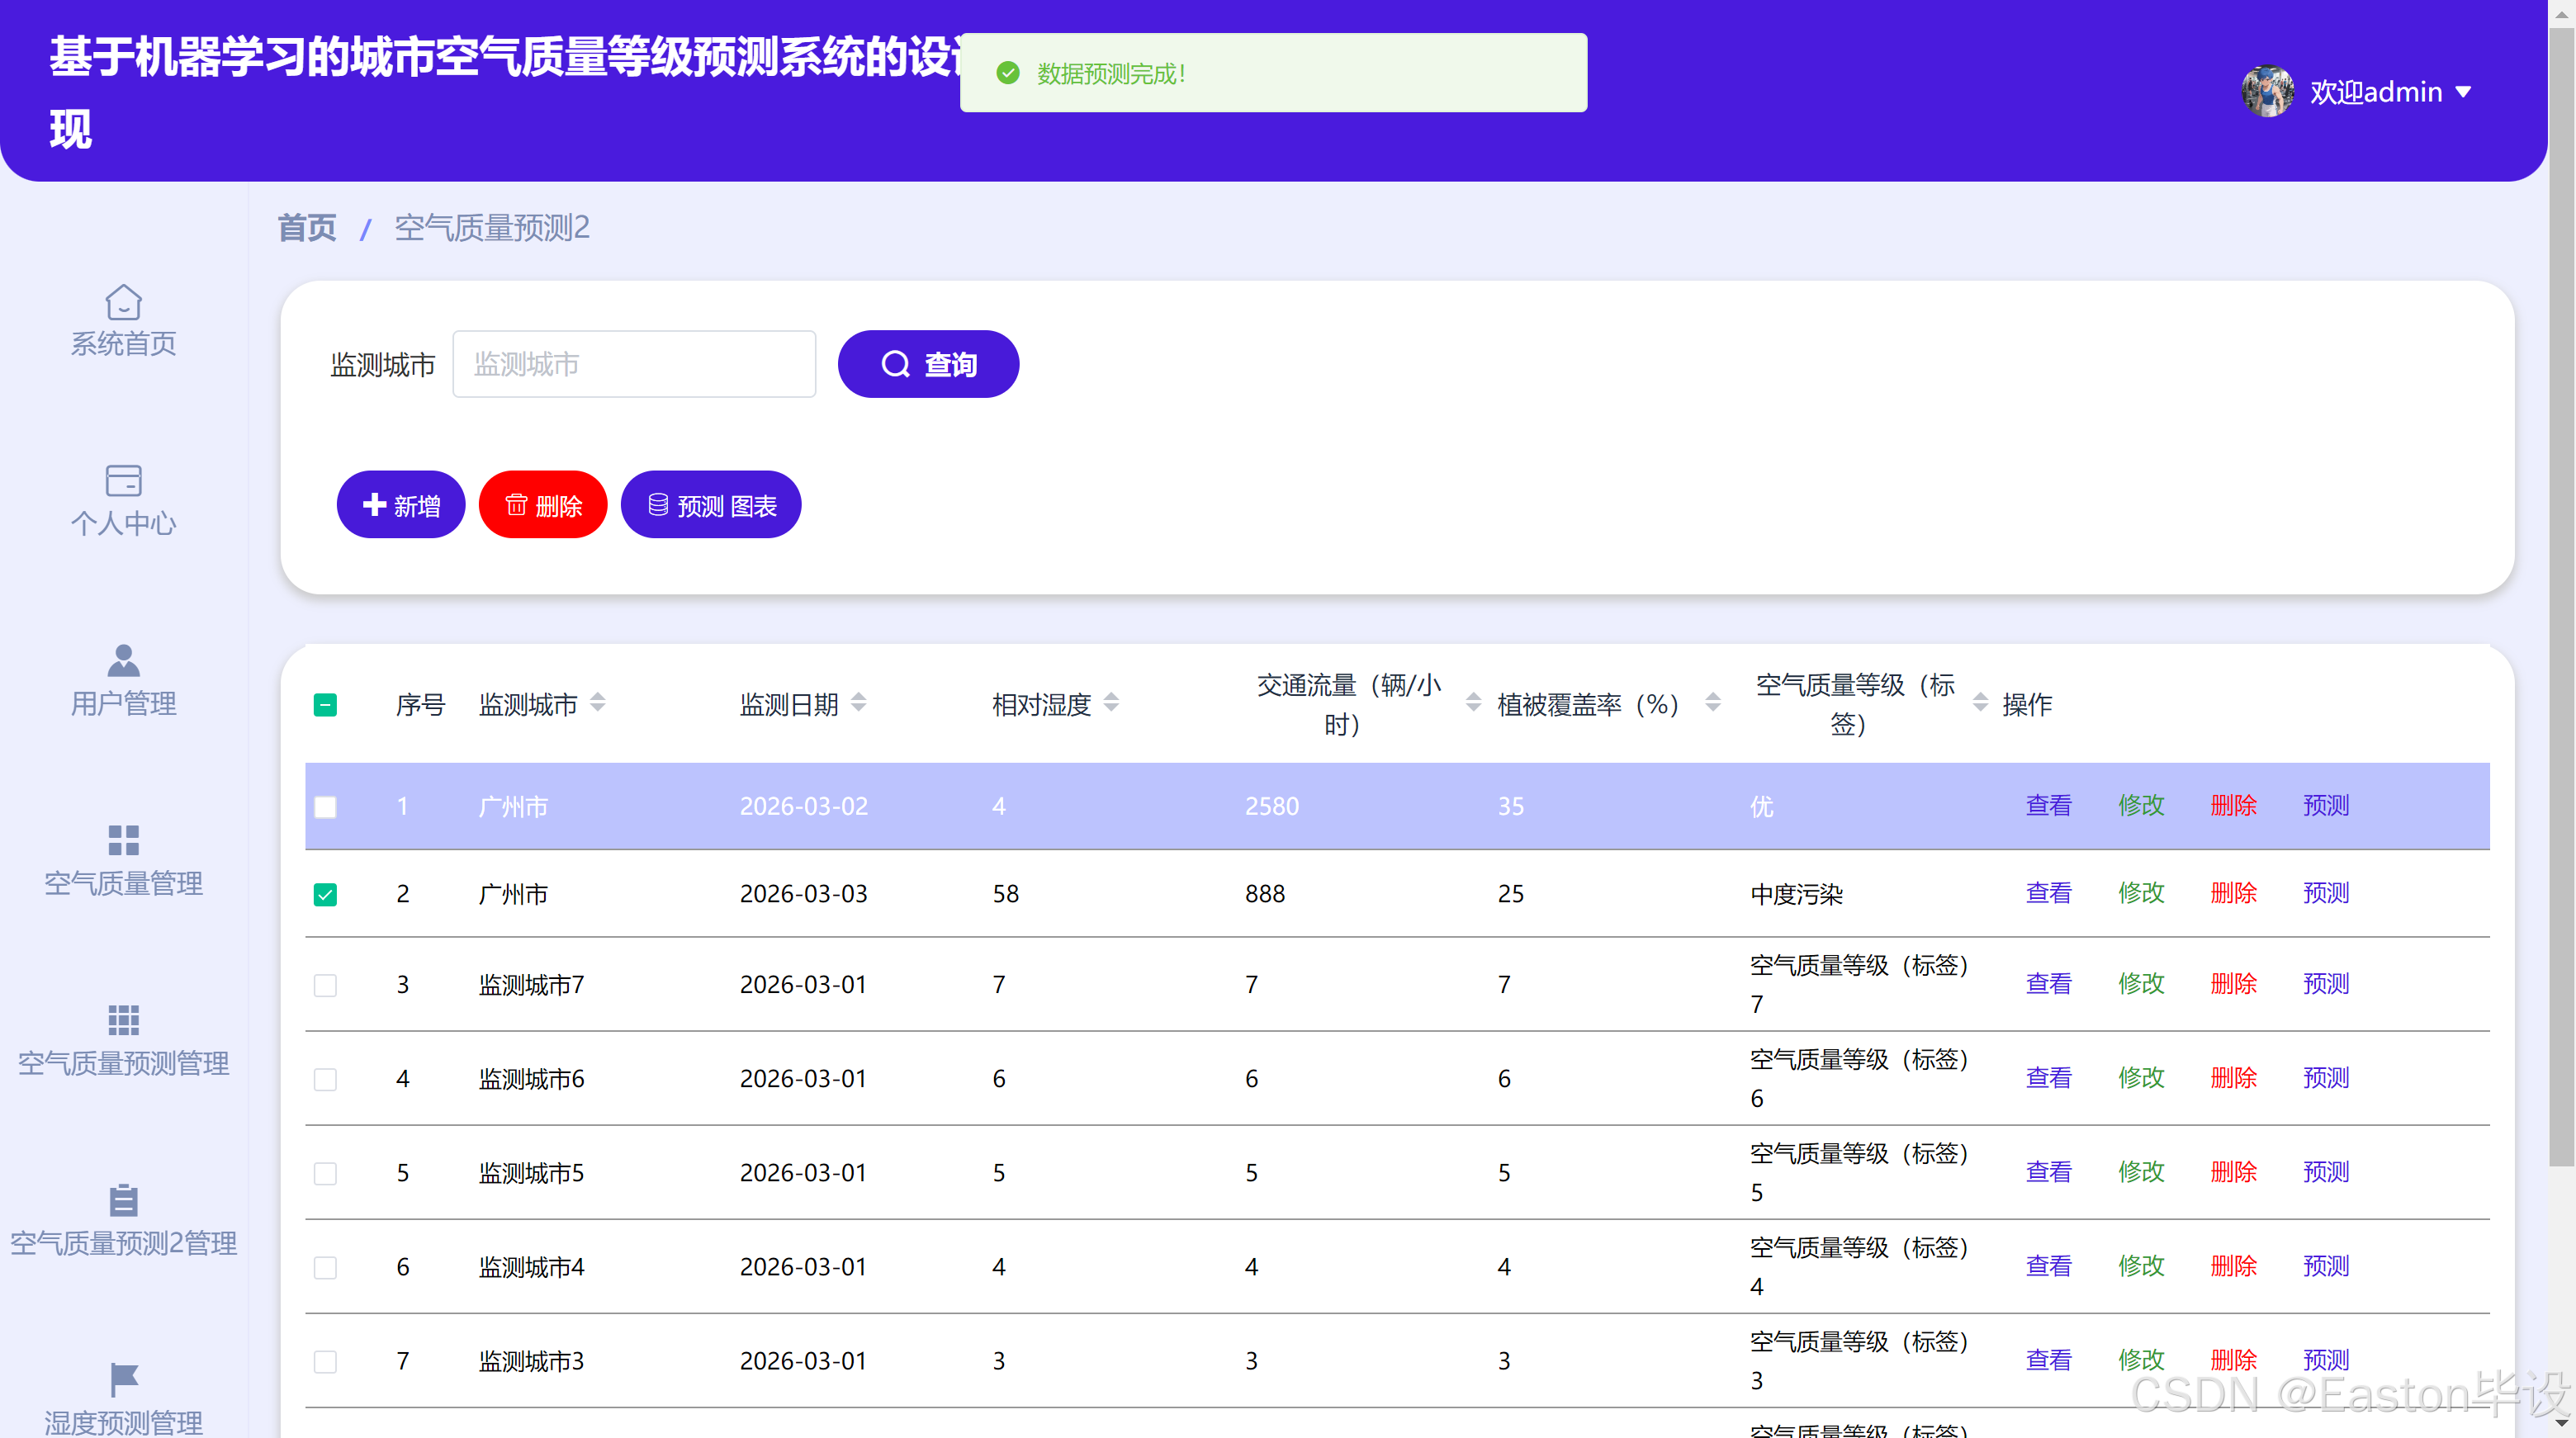
Task: Open 空气质量预测2管理 in the sidebar
Action: [123, 1243]
